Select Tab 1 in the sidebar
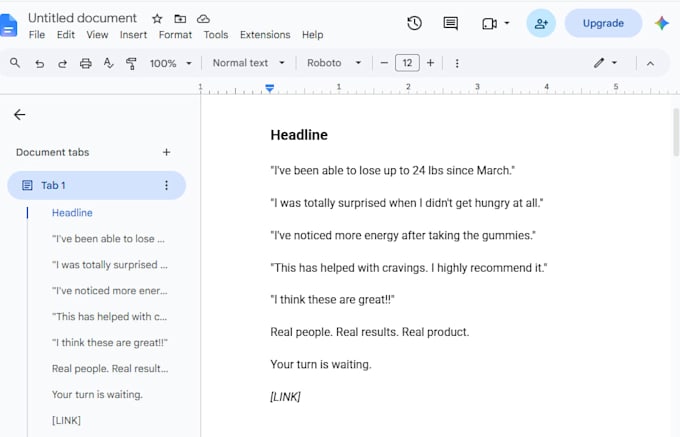Image resolution: width=680 pixels, height=437 pixels. pos(97,186)
